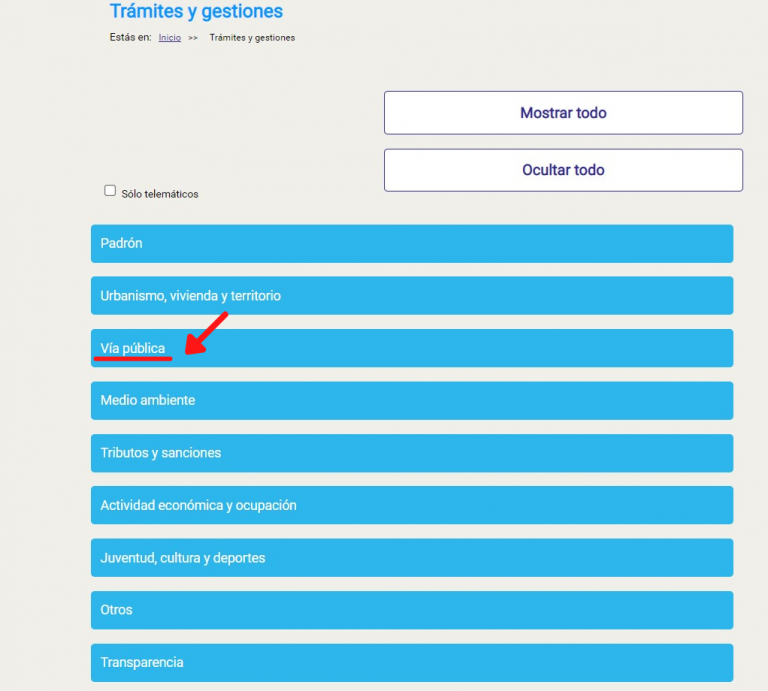Expand the Medio ambiente section
Image resolution: width=768 pixels, height=691 pixels.
pyautogui.click(x=411, y=400)
